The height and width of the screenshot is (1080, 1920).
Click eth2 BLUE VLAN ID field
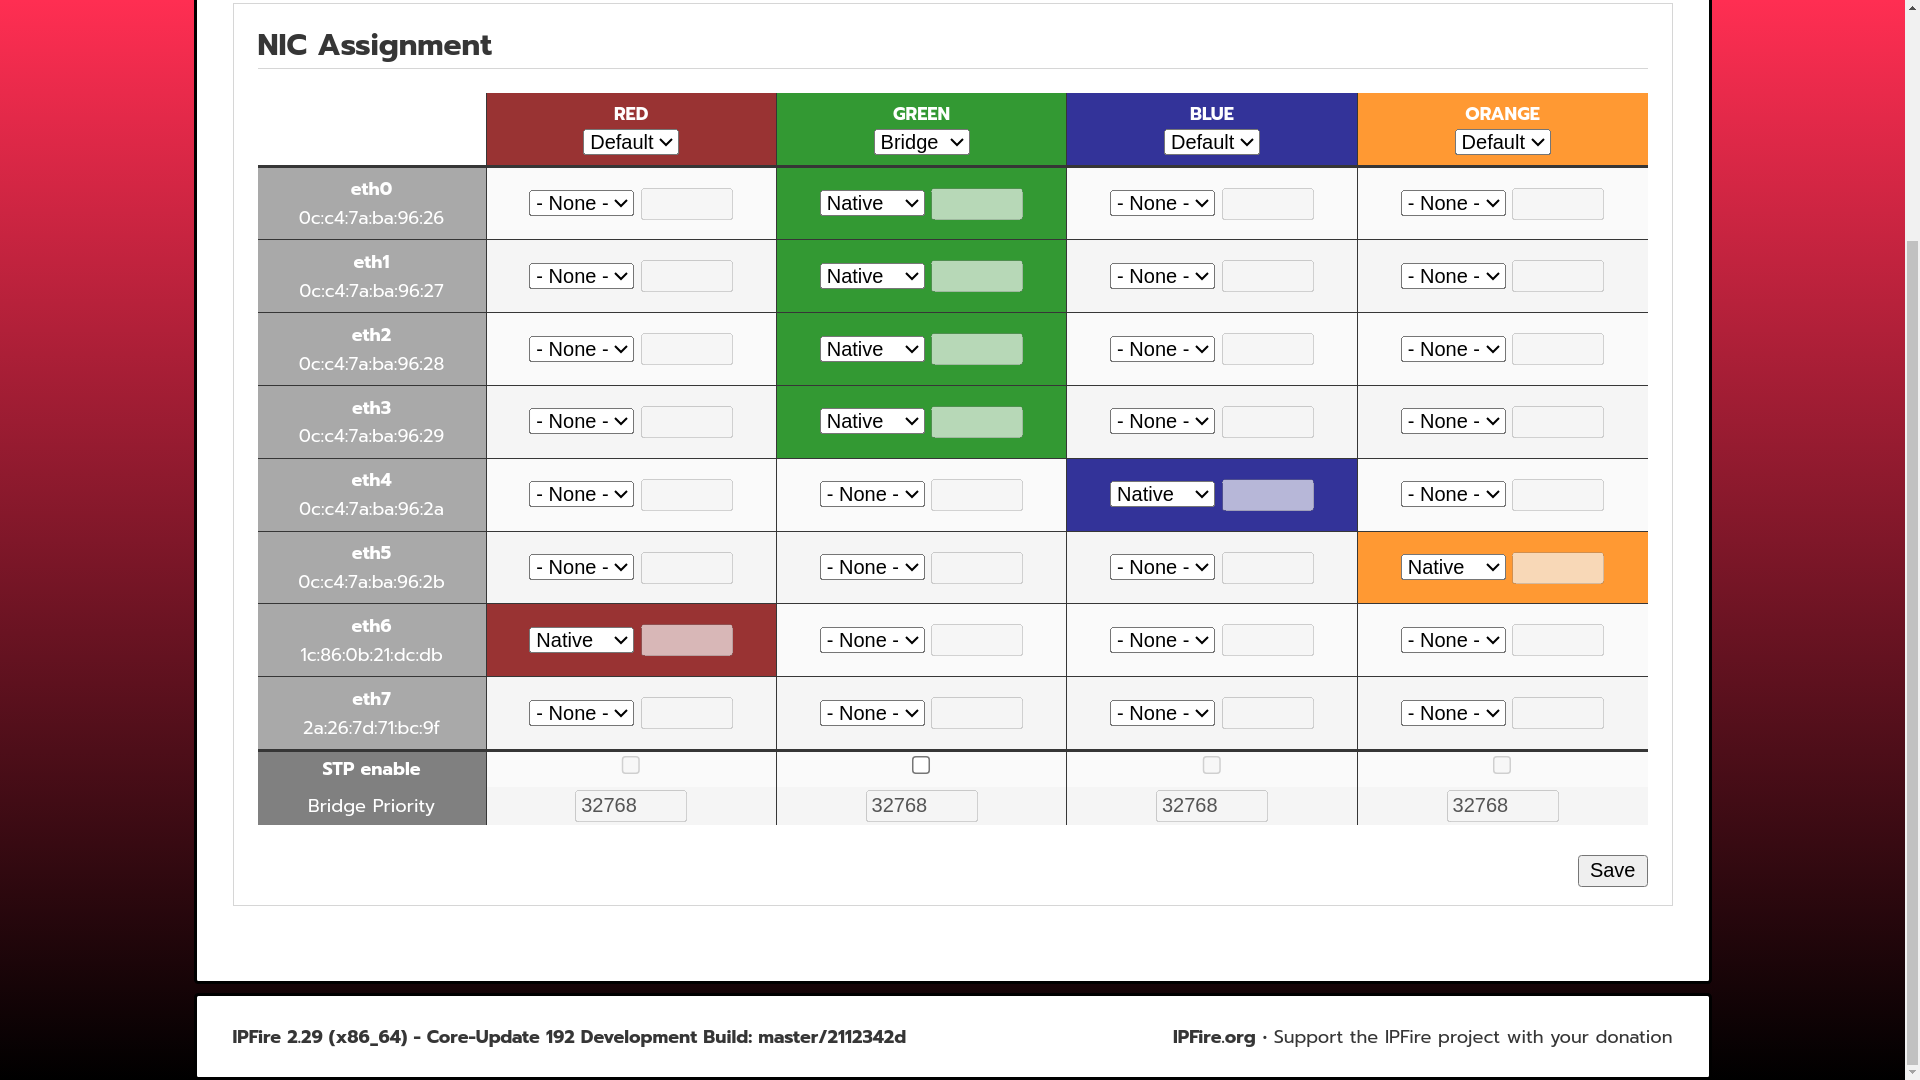pos(1268,349)
